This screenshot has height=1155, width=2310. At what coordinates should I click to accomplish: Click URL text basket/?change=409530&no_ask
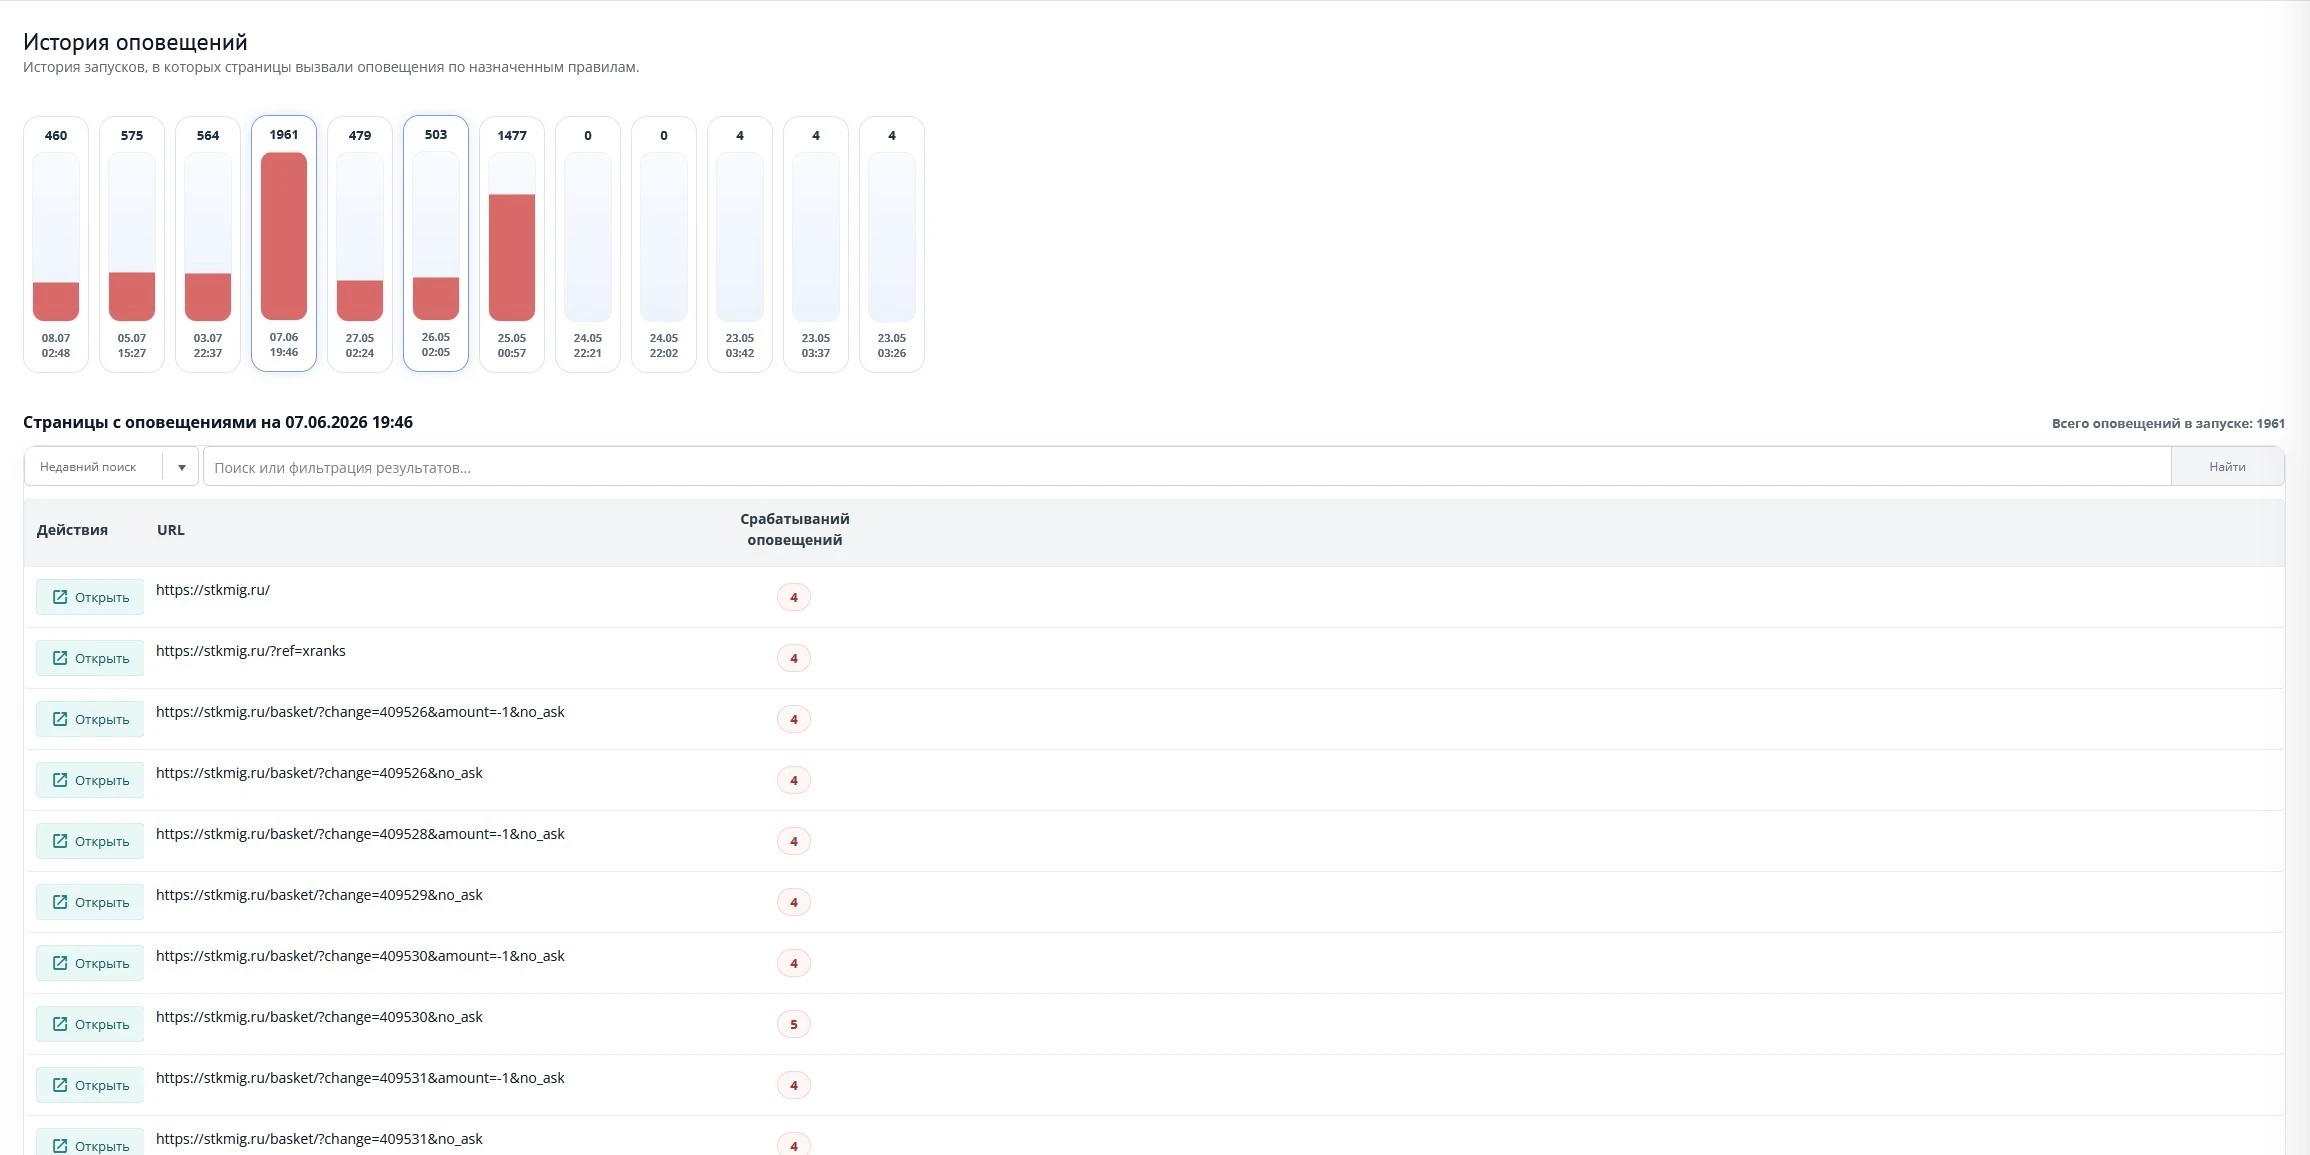pyautogui.click(x=319, y=1017)
